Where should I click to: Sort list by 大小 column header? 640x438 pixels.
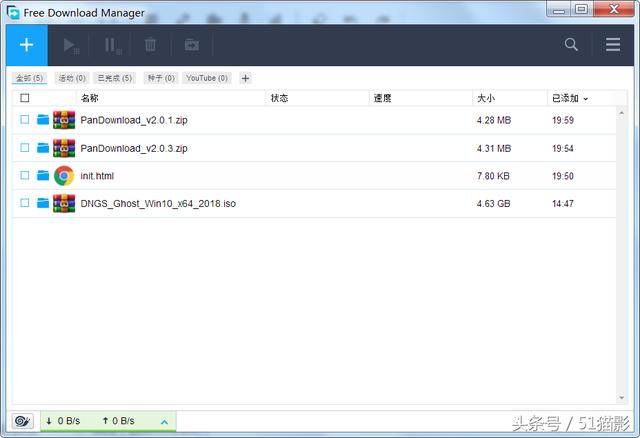[486, 98]
